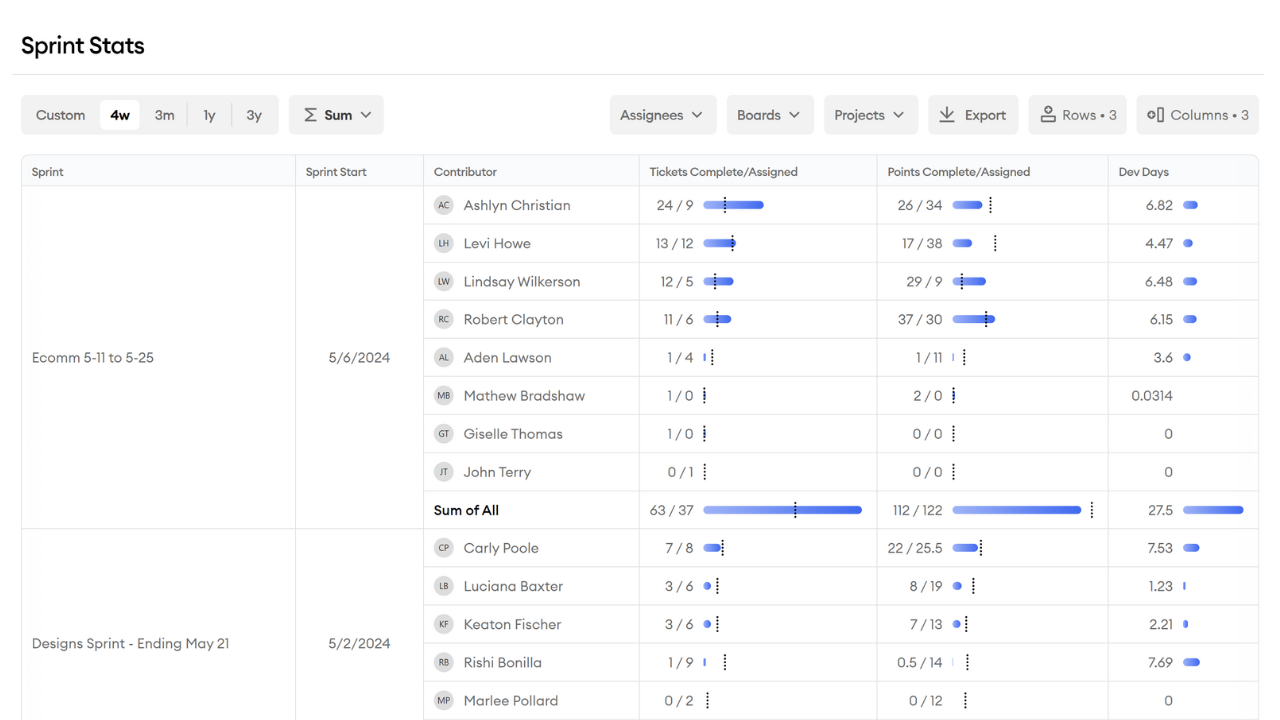Click Robert Clayton's RC avatar
The height and width of the screenshot is (720, 1280).
point(444,319)
